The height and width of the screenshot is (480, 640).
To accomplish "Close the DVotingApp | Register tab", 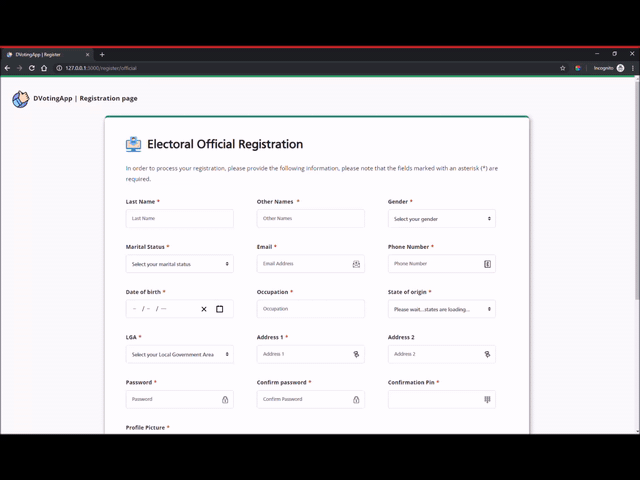I will click(87, 55).
